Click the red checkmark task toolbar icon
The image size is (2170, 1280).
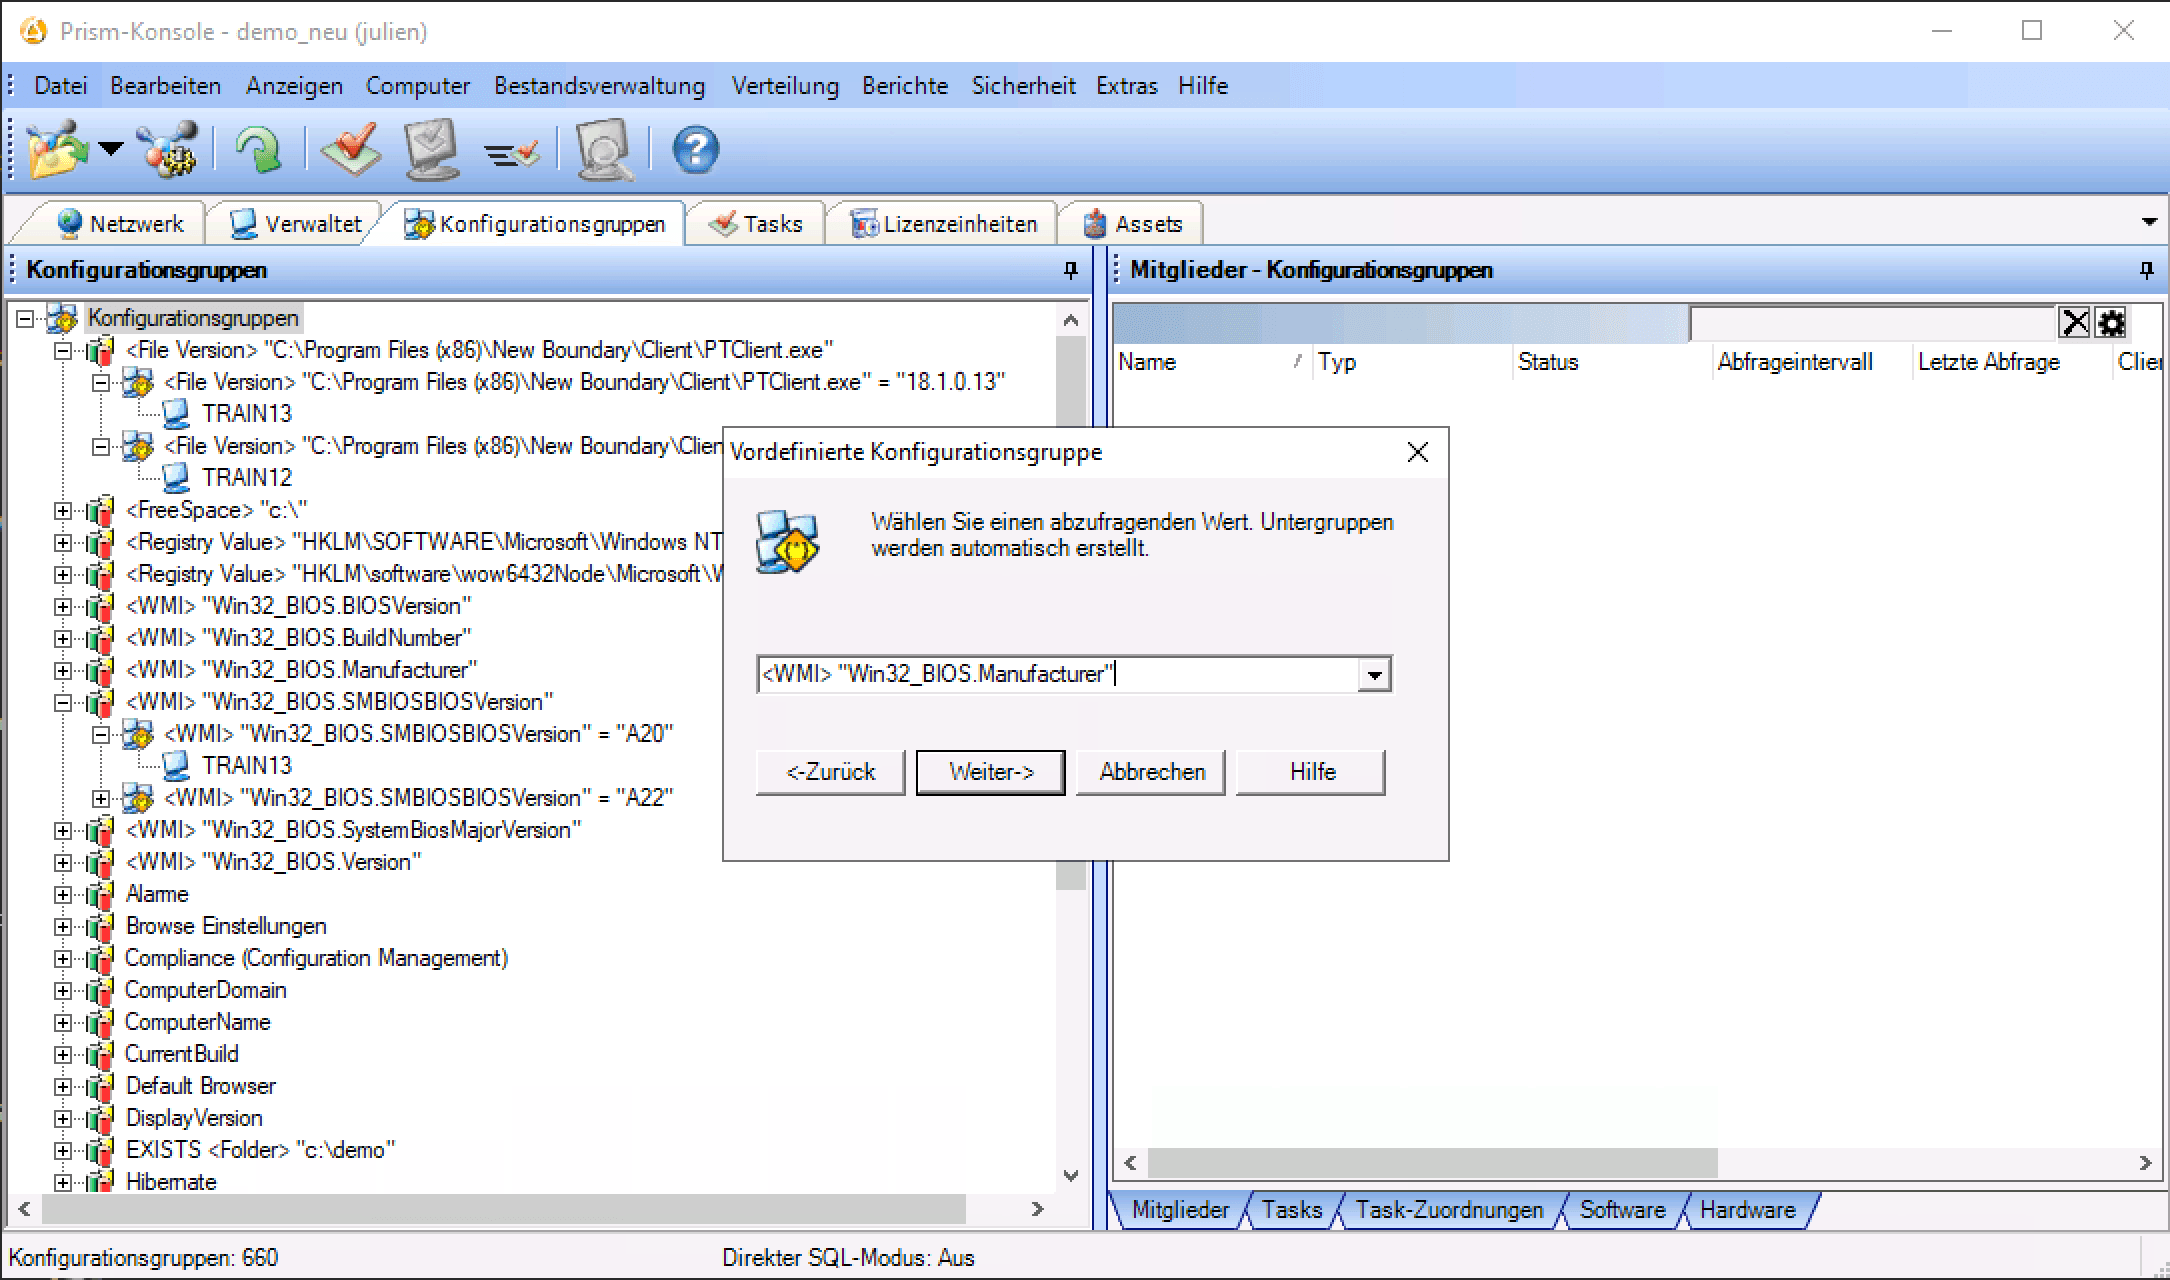point(351,151)
